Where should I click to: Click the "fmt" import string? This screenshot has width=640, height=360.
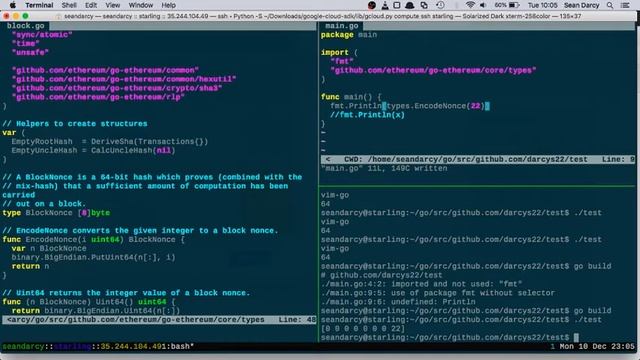click(342, 61)
